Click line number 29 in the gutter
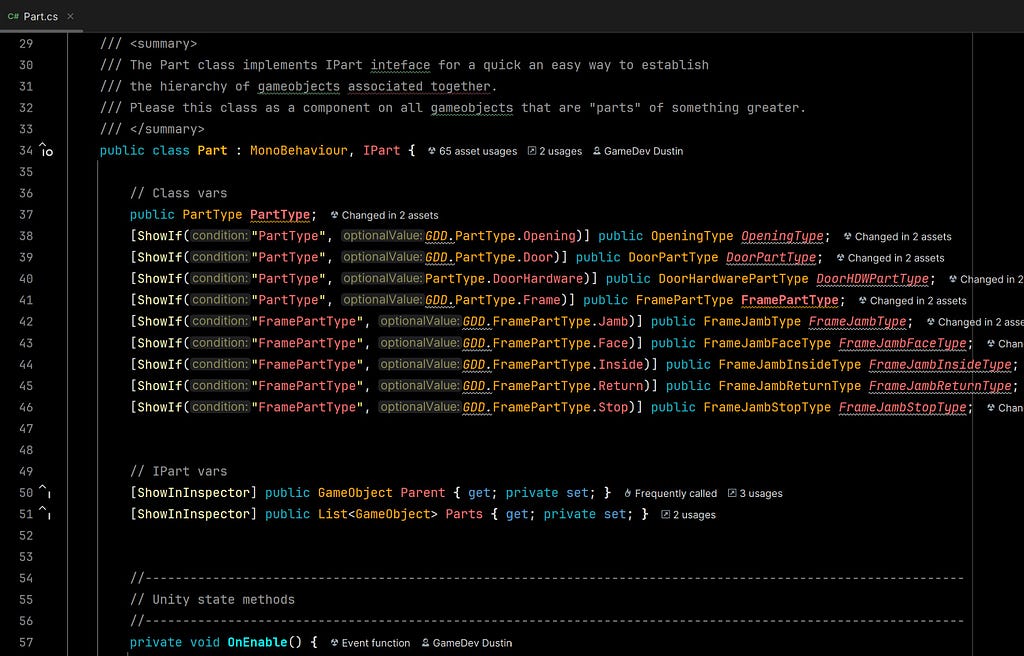1024x656 pixels. point(25,44)
